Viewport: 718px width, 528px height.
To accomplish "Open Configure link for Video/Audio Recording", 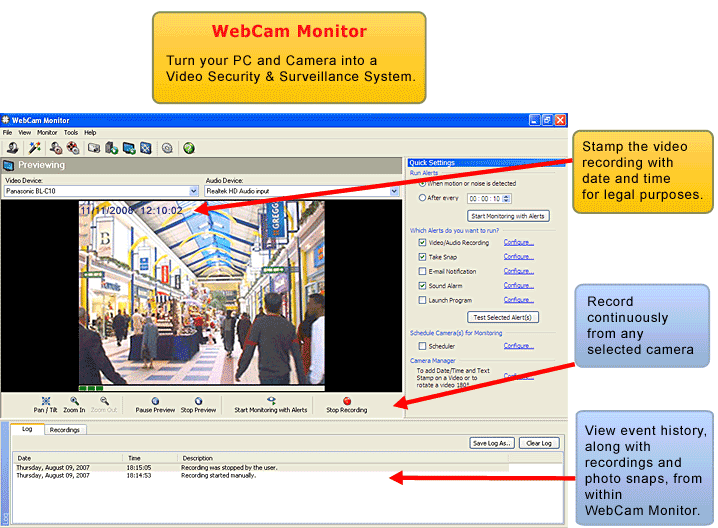I will 518,242.
